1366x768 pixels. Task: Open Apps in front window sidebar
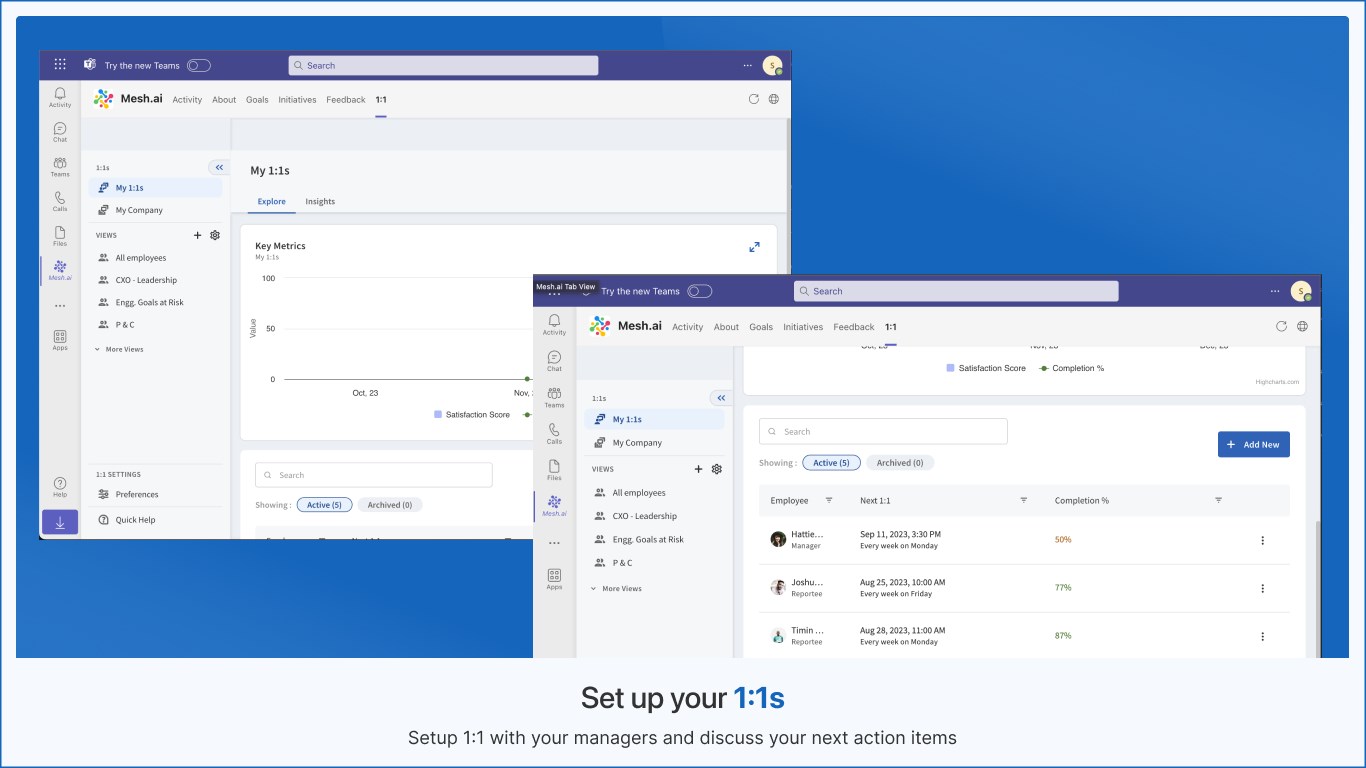[554, 579]
